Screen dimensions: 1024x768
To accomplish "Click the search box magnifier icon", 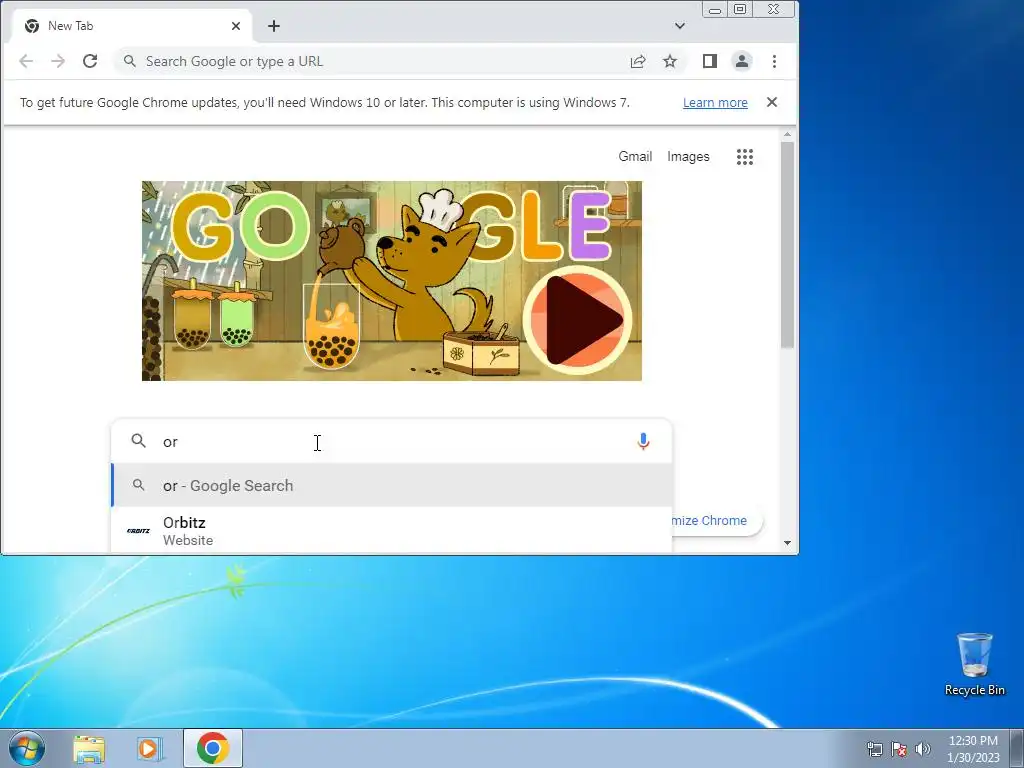I will [138, 441].
